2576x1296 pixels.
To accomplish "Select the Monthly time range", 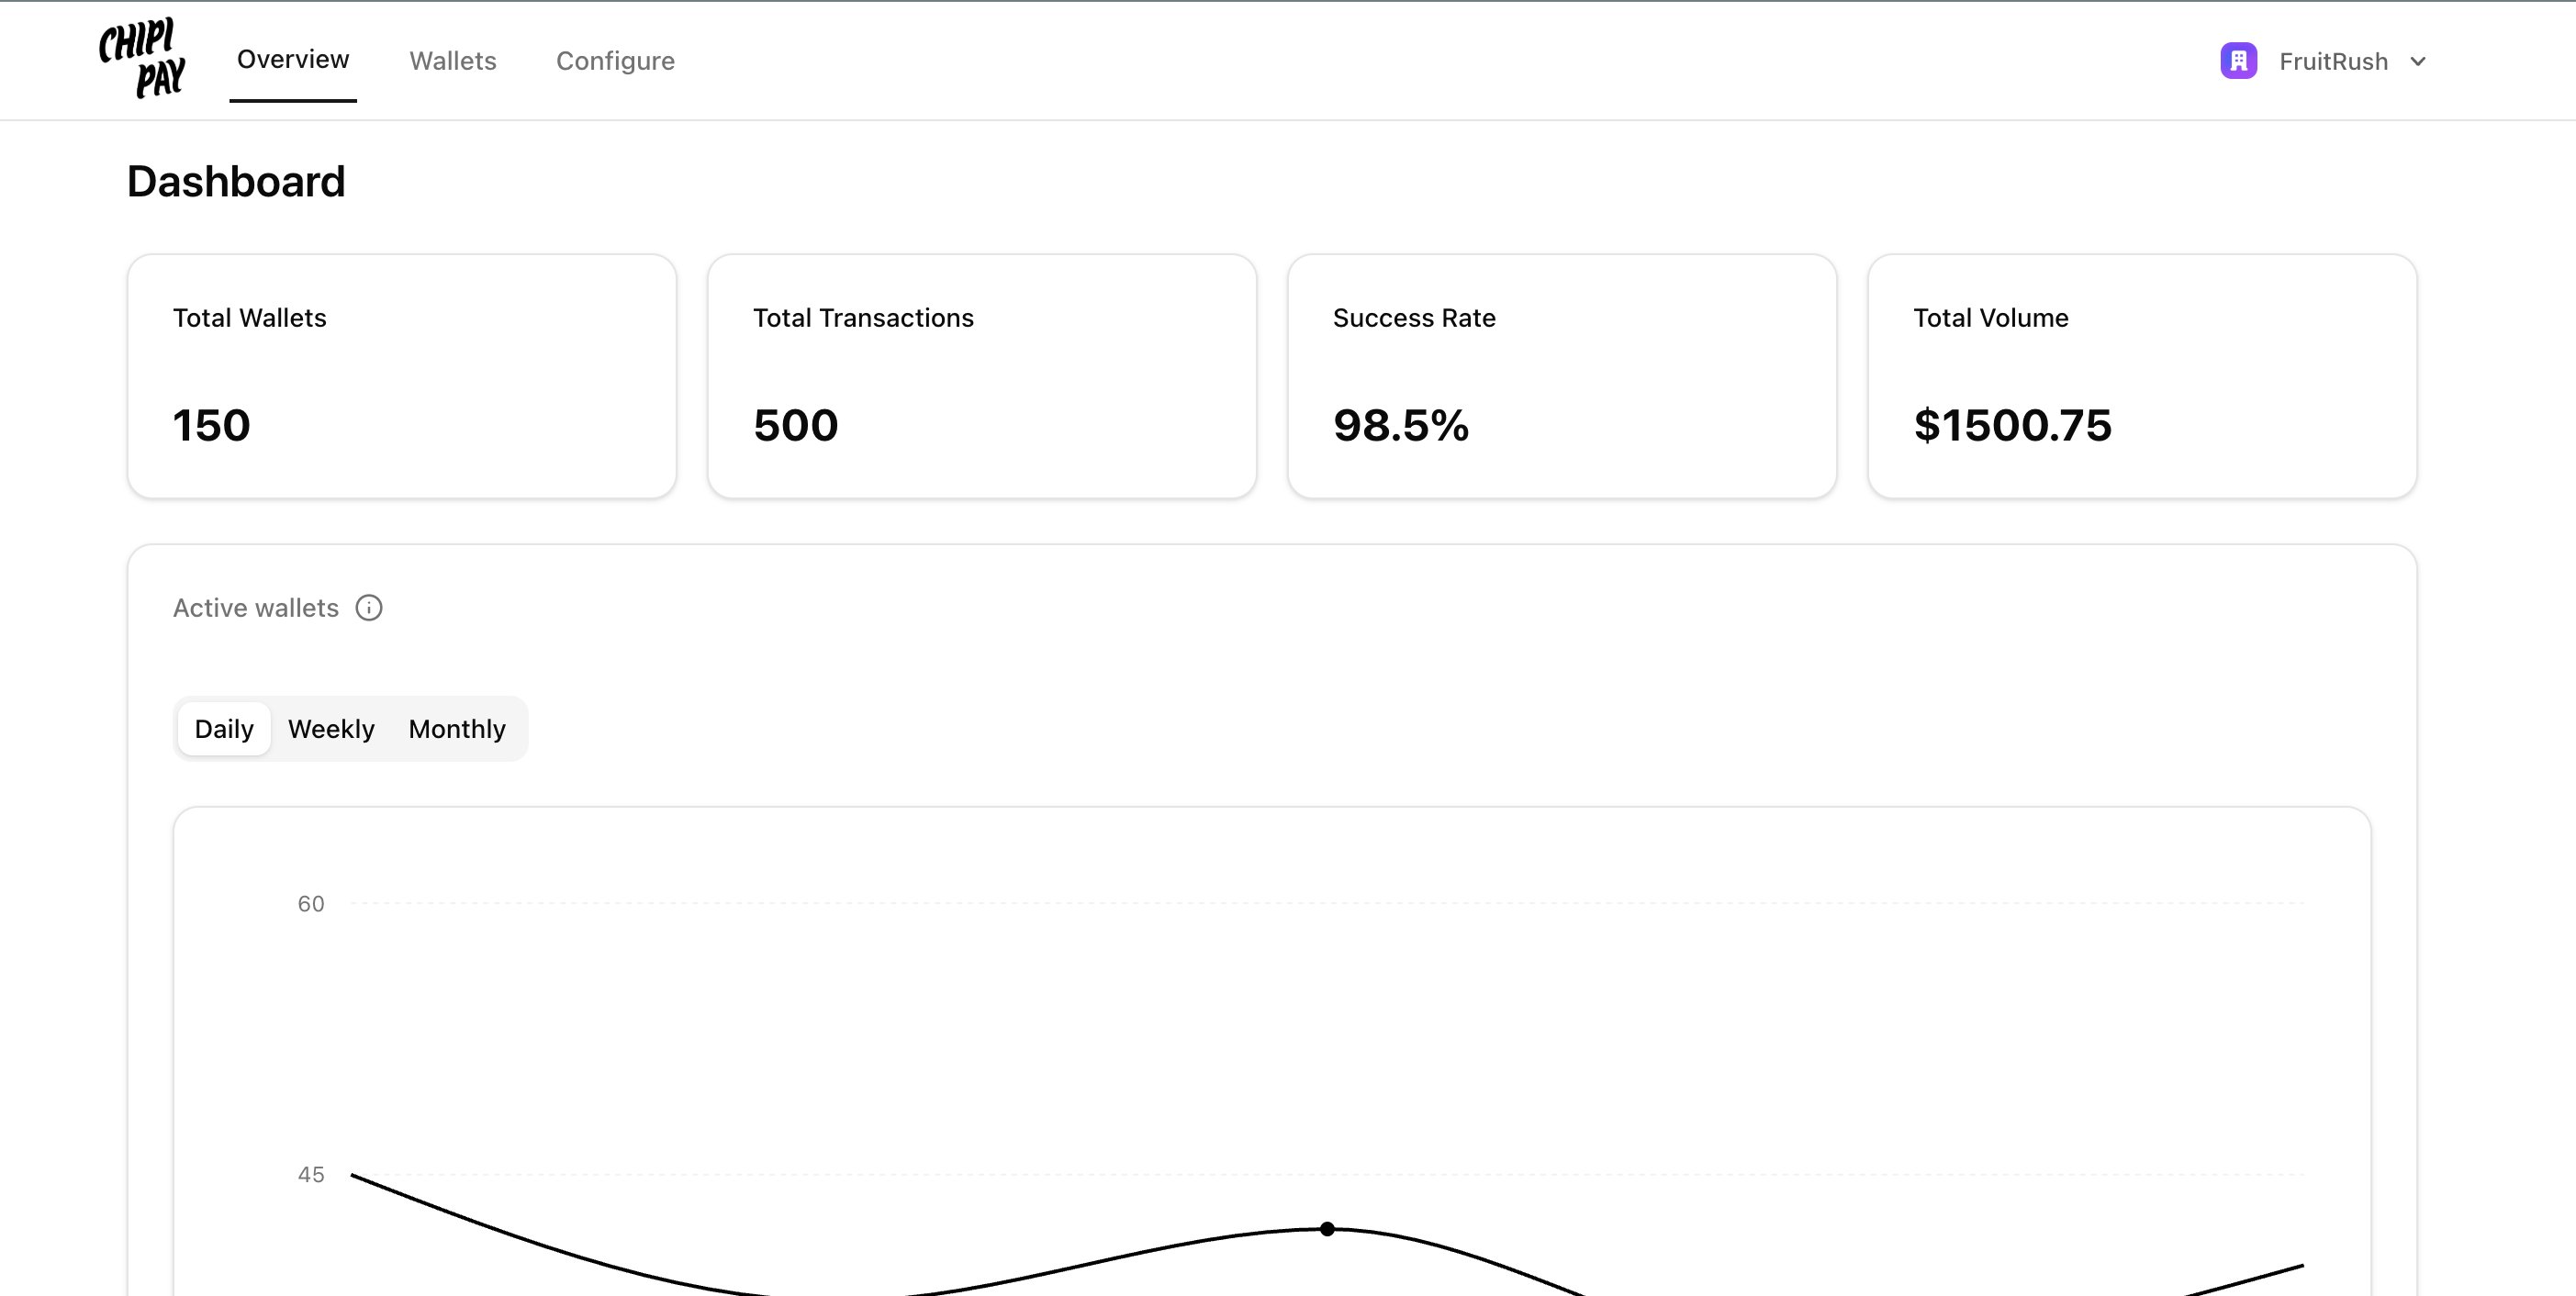I will pos(457,729).
